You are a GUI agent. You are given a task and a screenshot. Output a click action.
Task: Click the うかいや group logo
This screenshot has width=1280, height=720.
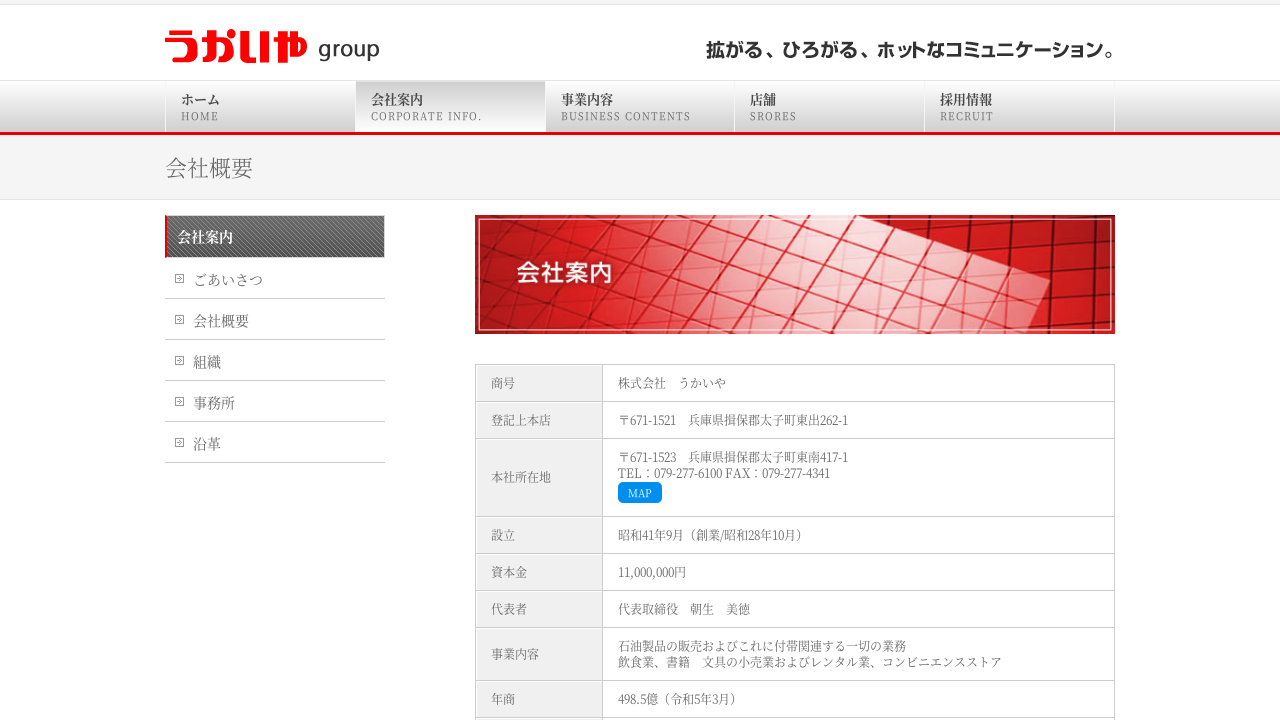272,47
